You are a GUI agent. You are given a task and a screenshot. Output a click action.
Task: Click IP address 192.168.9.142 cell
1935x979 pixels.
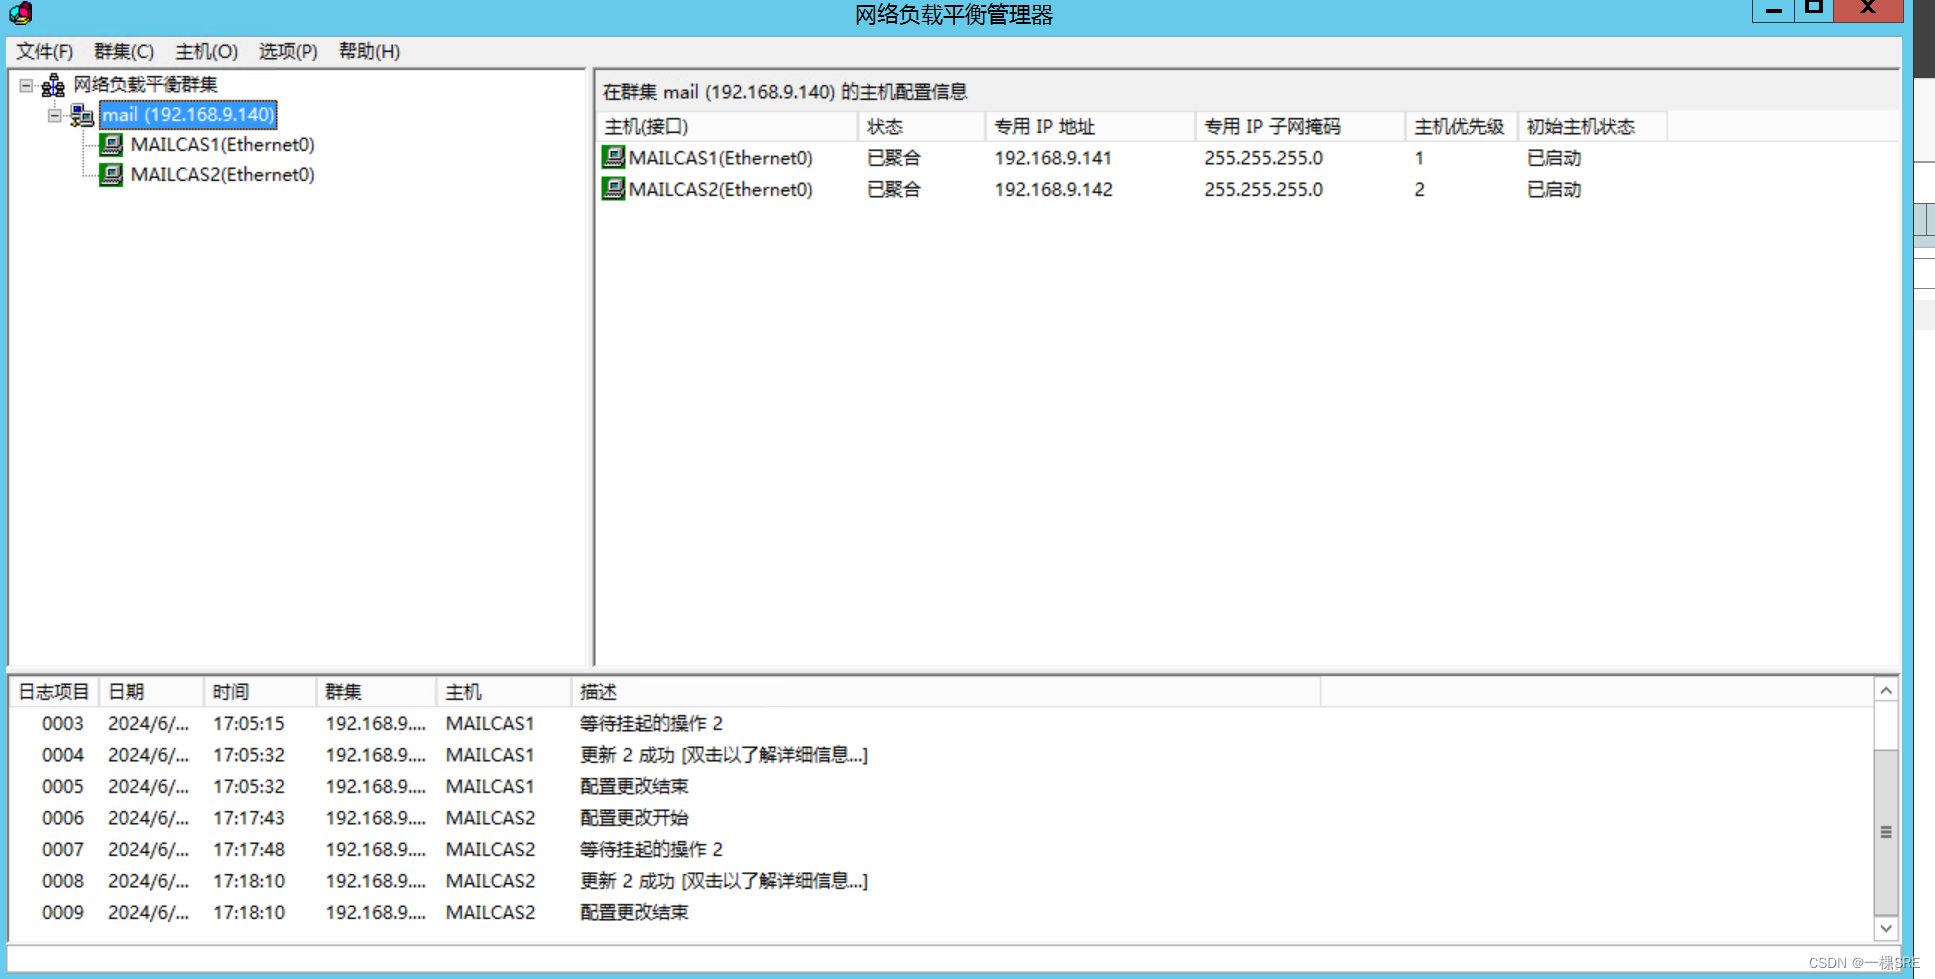pos(1053,189)
